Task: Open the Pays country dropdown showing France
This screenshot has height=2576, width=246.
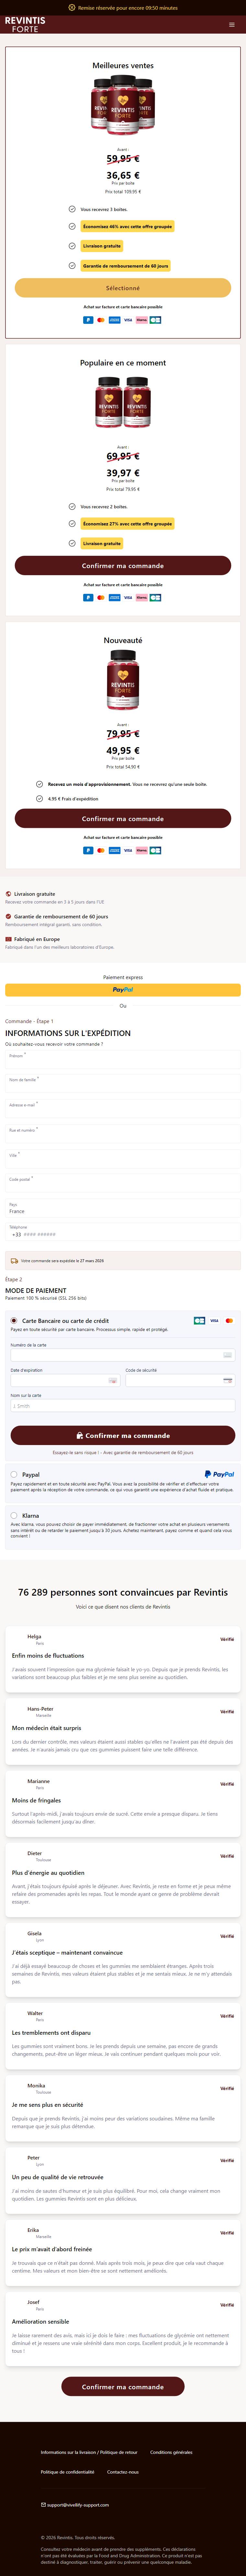Action: click(123, 1208)
